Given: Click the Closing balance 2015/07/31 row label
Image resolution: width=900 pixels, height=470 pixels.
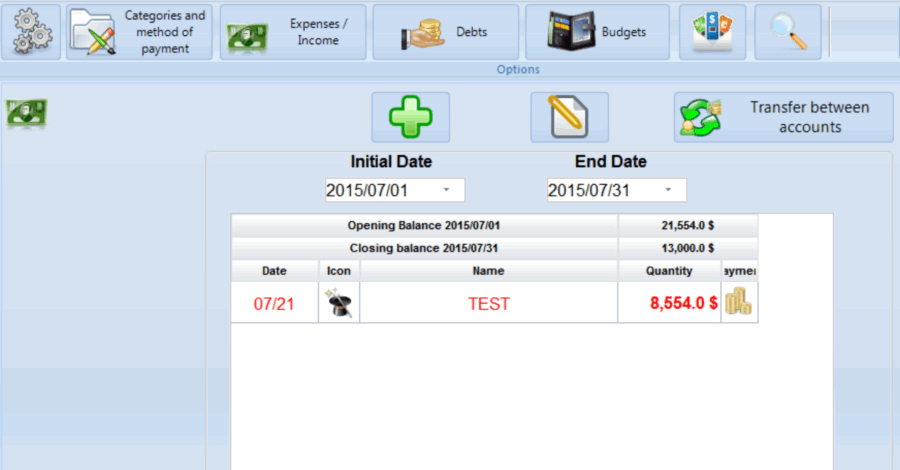Looking at the screenshot, I should (x=424, y=248).
